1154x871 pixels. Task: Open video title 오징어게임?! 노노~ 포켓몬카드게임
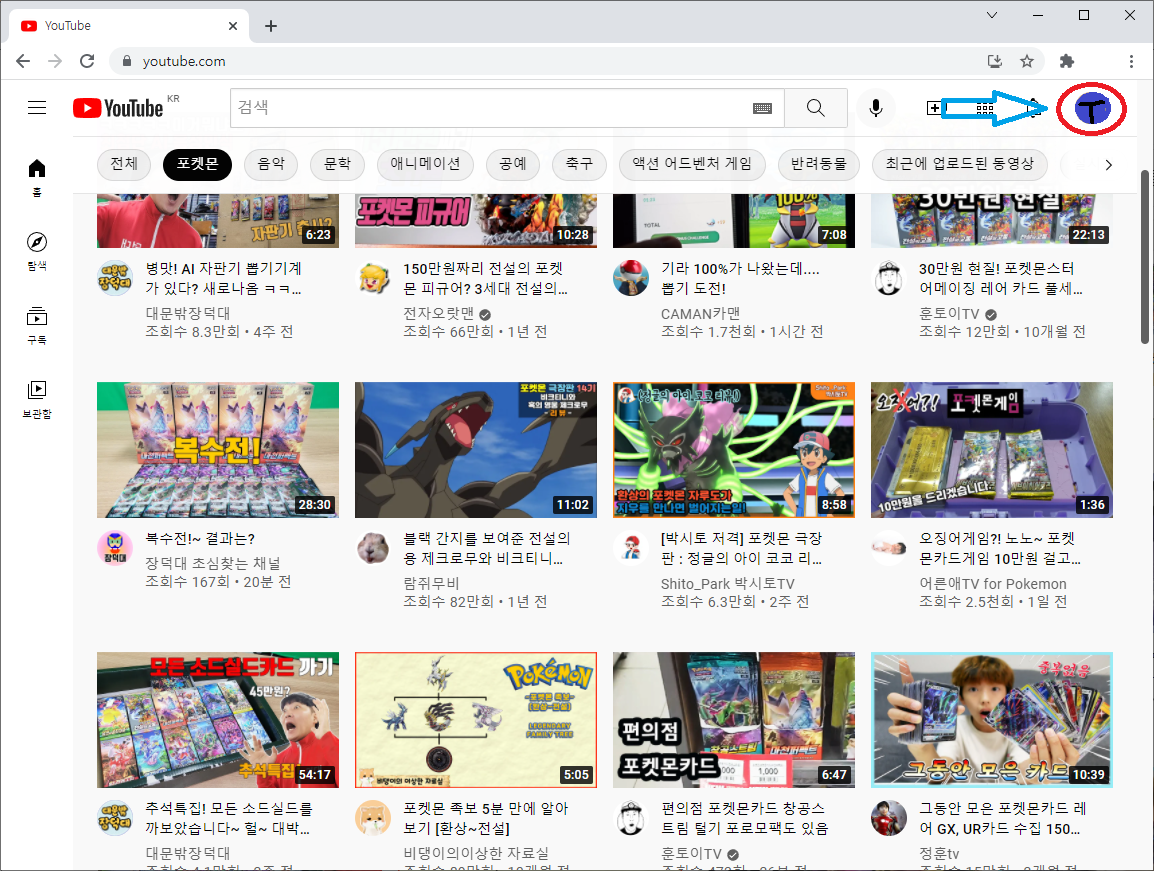[999, 549]
